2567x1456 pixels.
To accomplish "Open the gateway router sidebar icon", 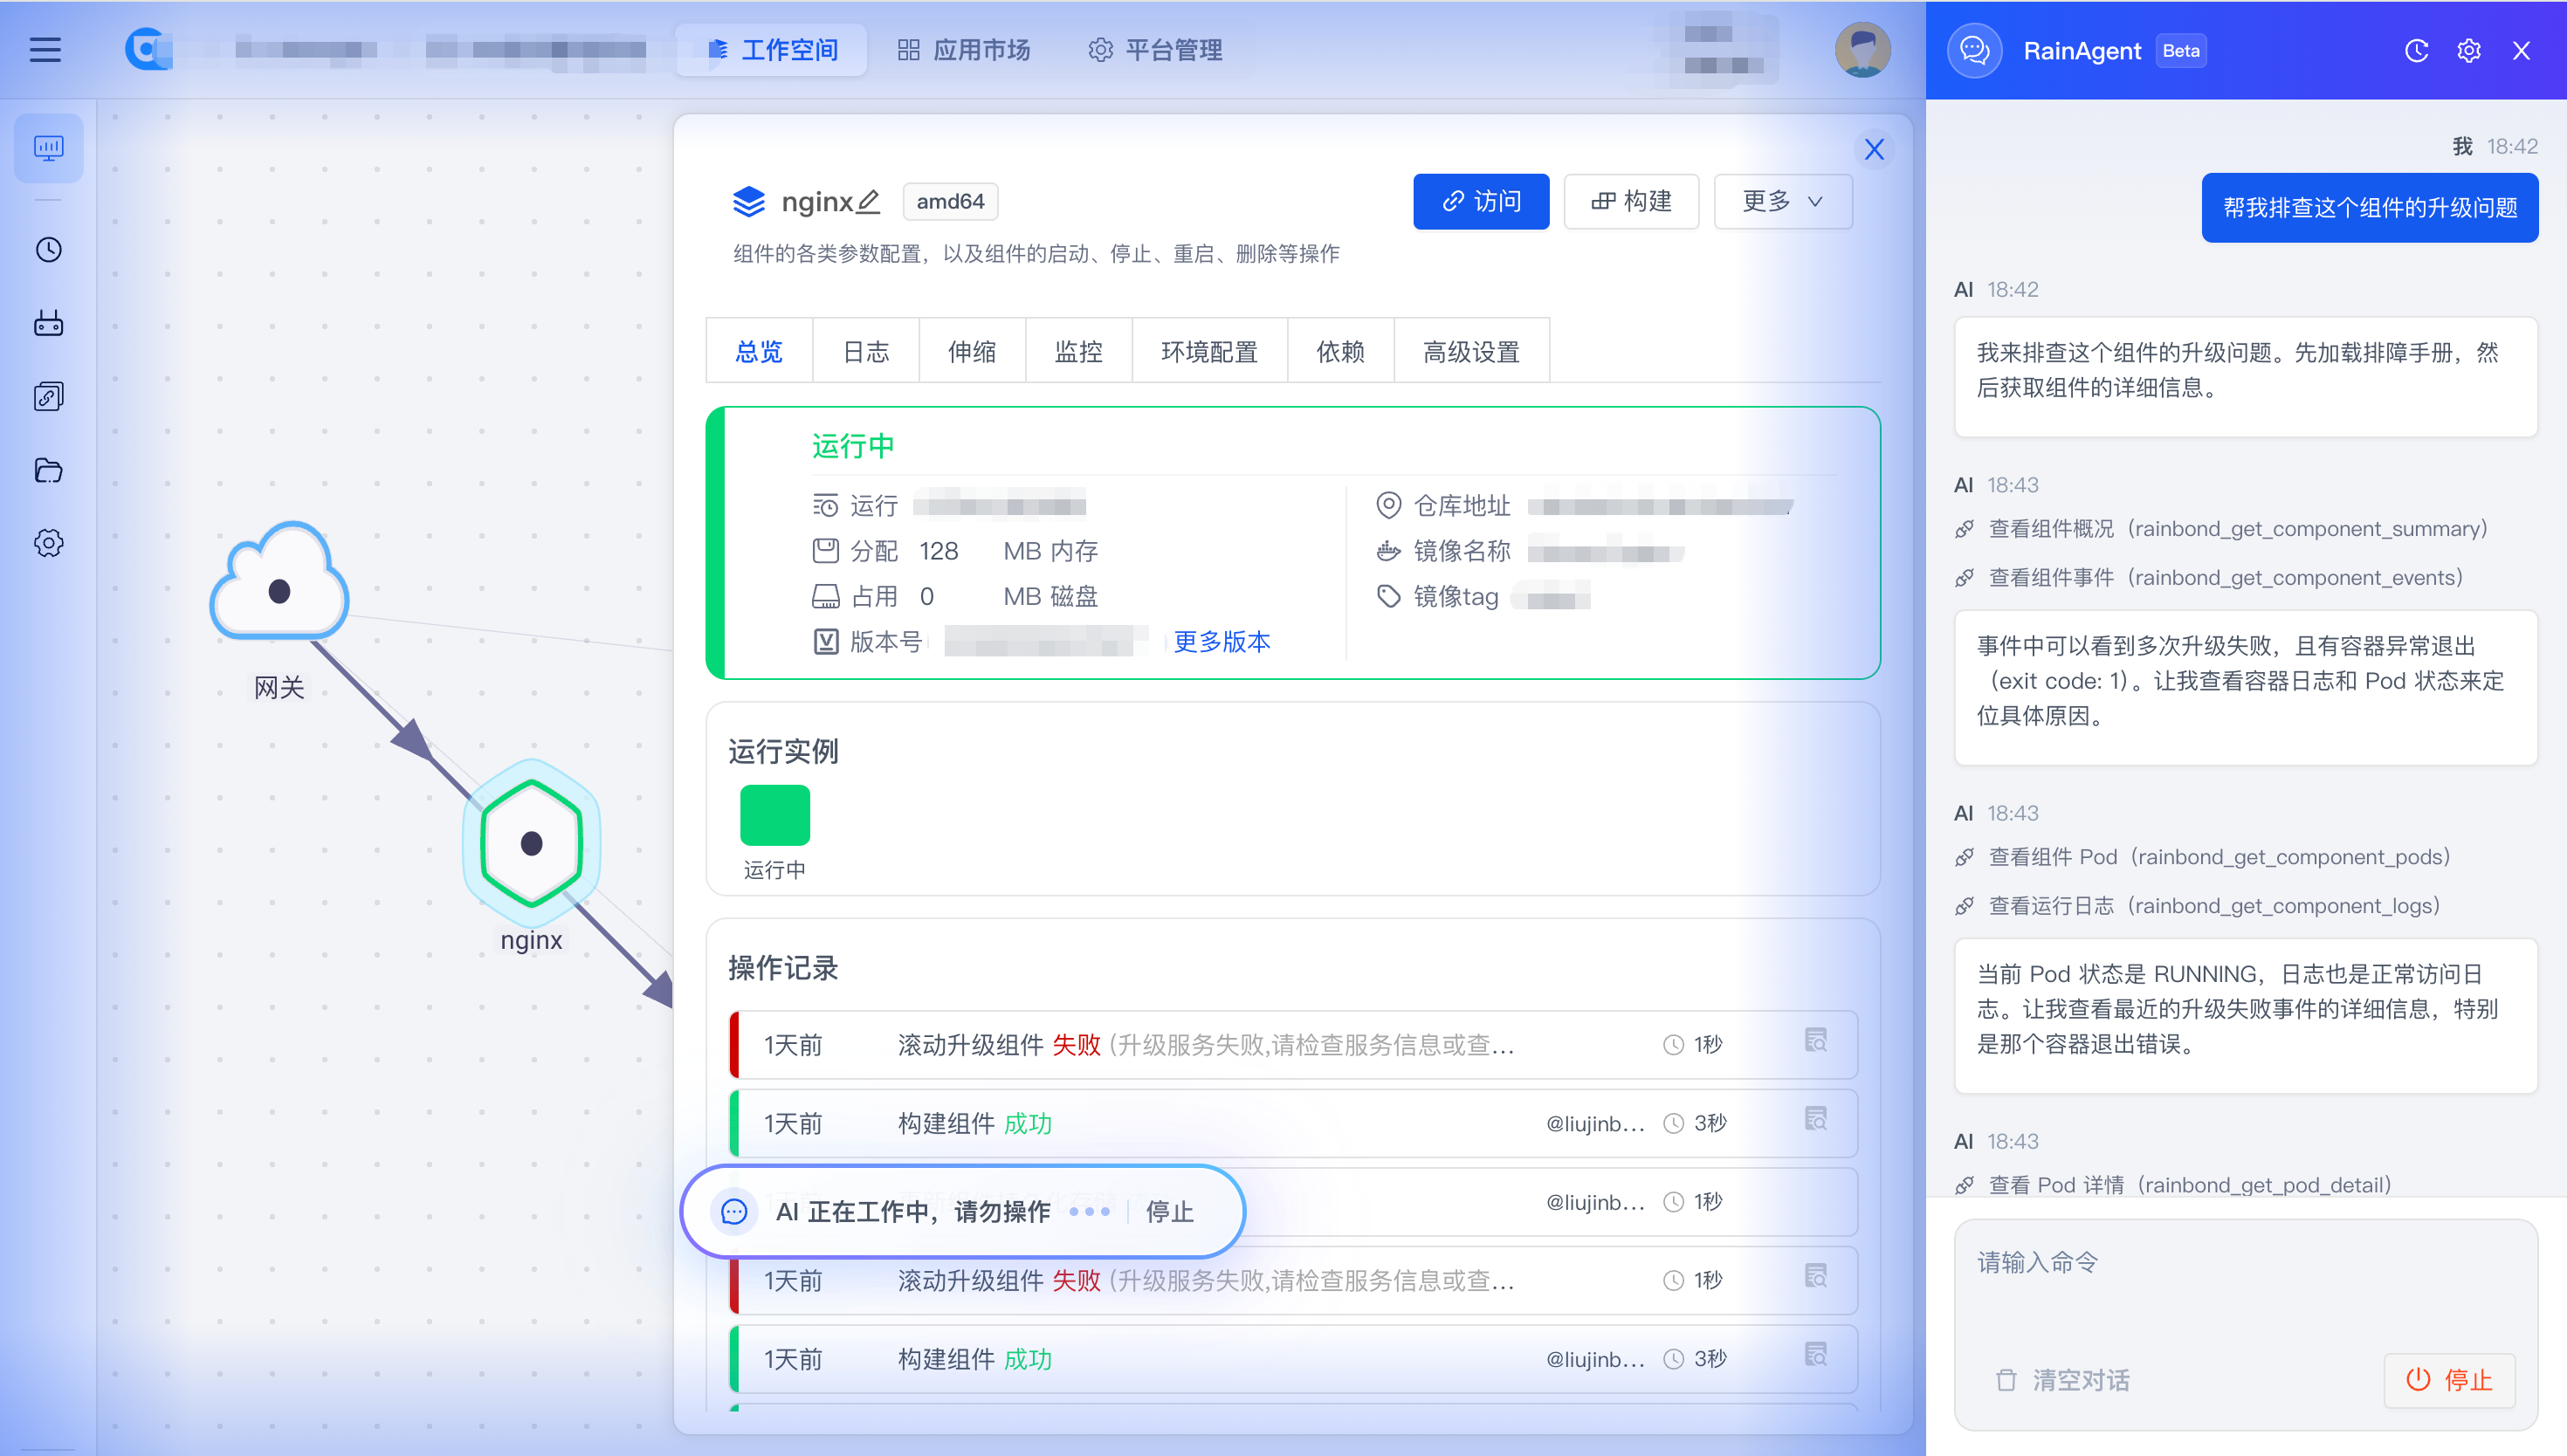I will point(49,323).
